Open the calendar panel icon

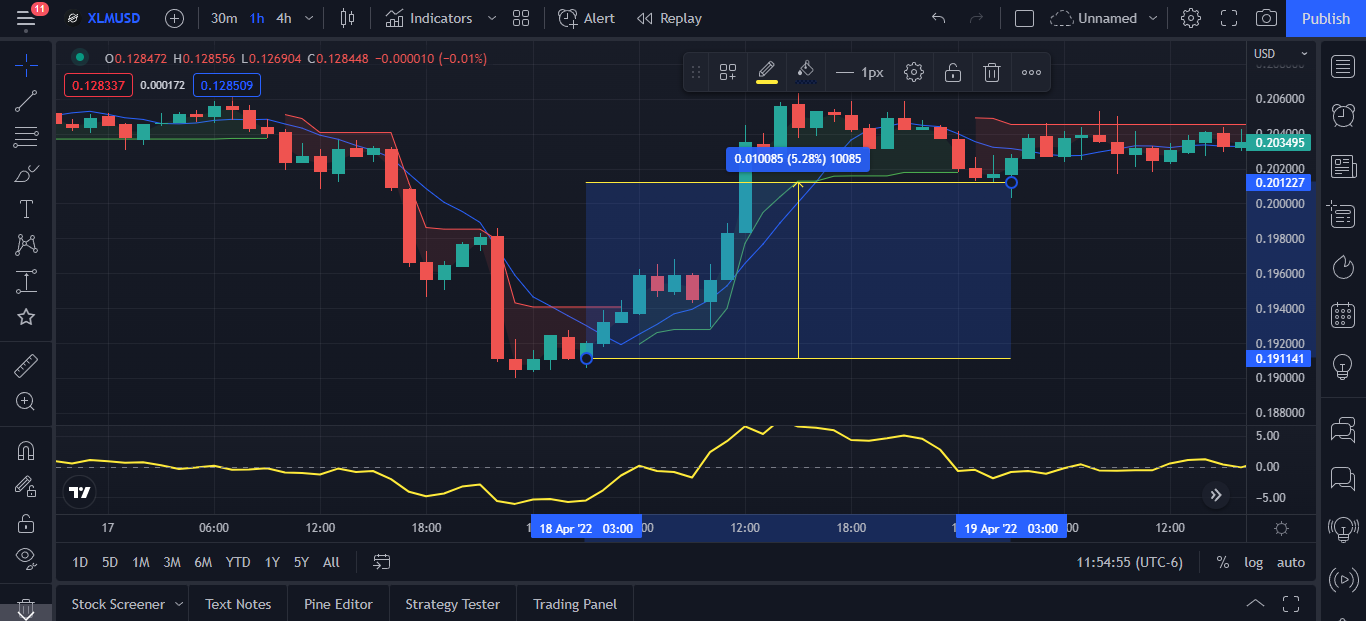pyautogui.click(x=1343, y=317)
